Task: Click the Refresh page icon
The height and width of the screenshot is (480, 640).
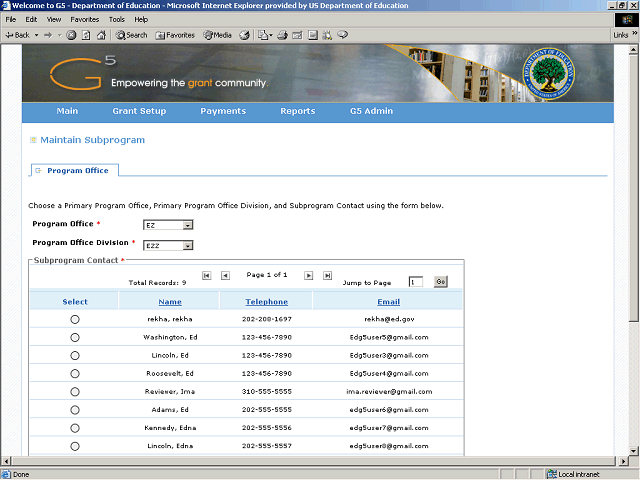Action: [86, 35]
